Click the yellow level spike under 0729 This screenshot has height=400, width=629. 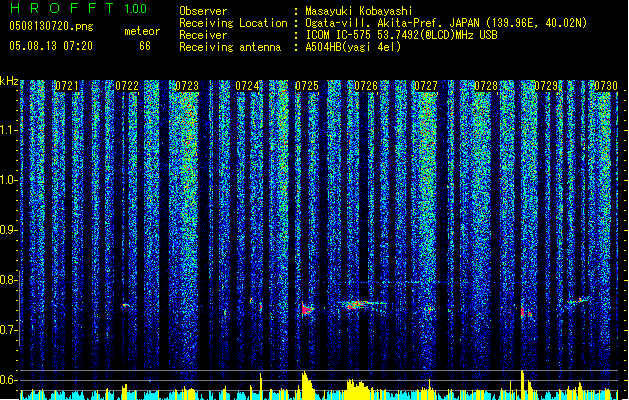tap(523, 385)
